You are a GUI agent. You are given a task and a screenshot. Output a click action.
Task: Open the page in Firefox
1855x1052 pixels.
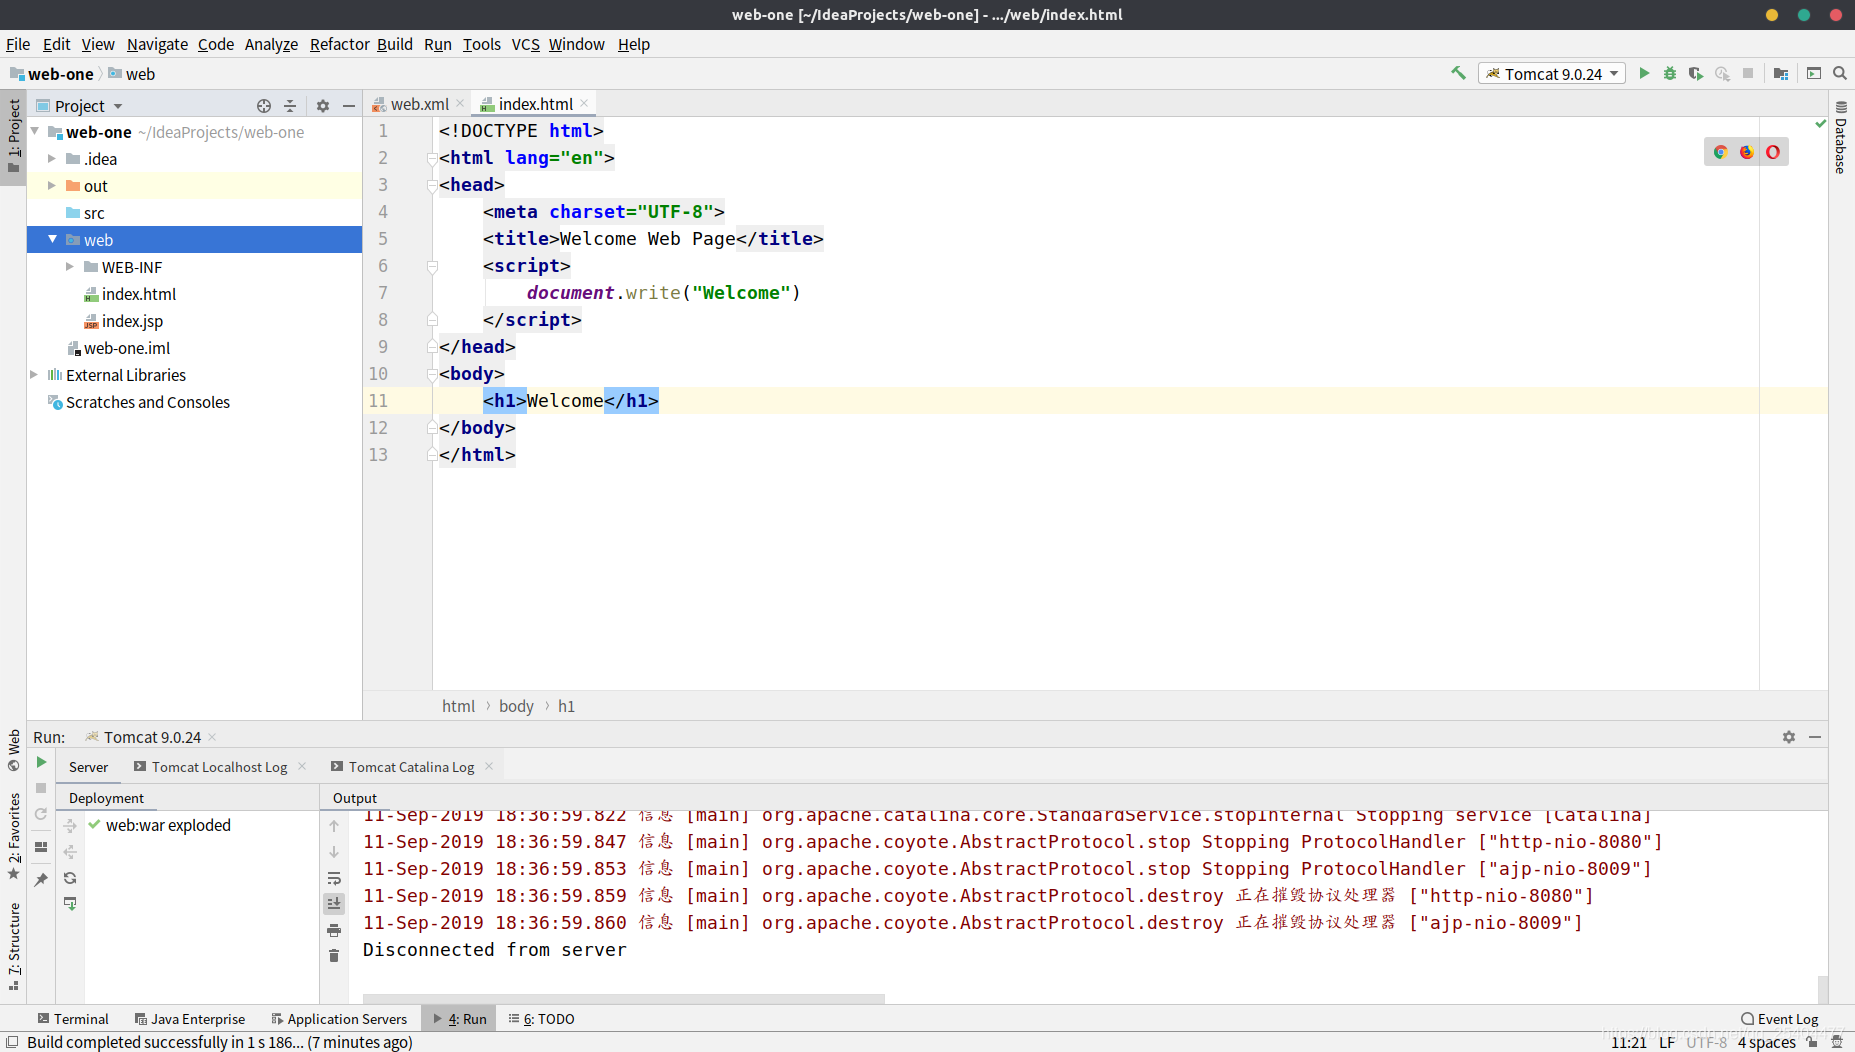pyautogui.click(x=1747, y=152)
